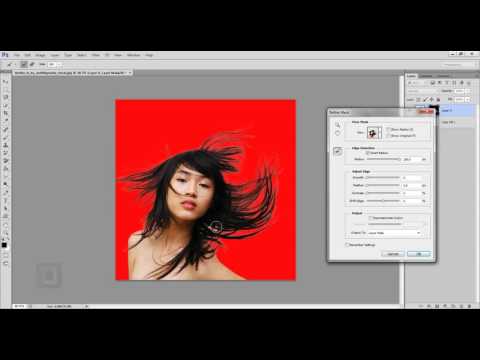Click the Contrast value input field

tap(411, 193)
